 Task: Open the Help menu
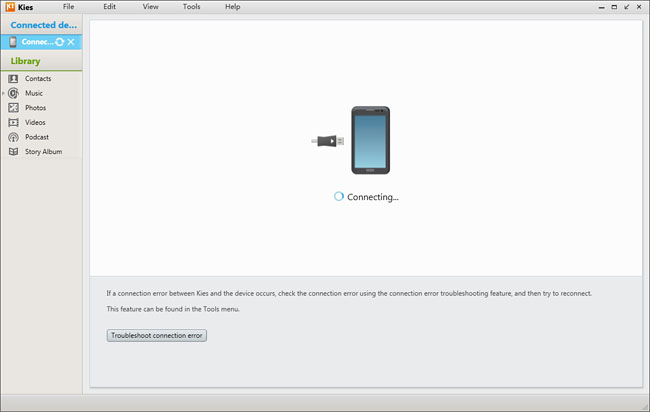pos(233,7)
